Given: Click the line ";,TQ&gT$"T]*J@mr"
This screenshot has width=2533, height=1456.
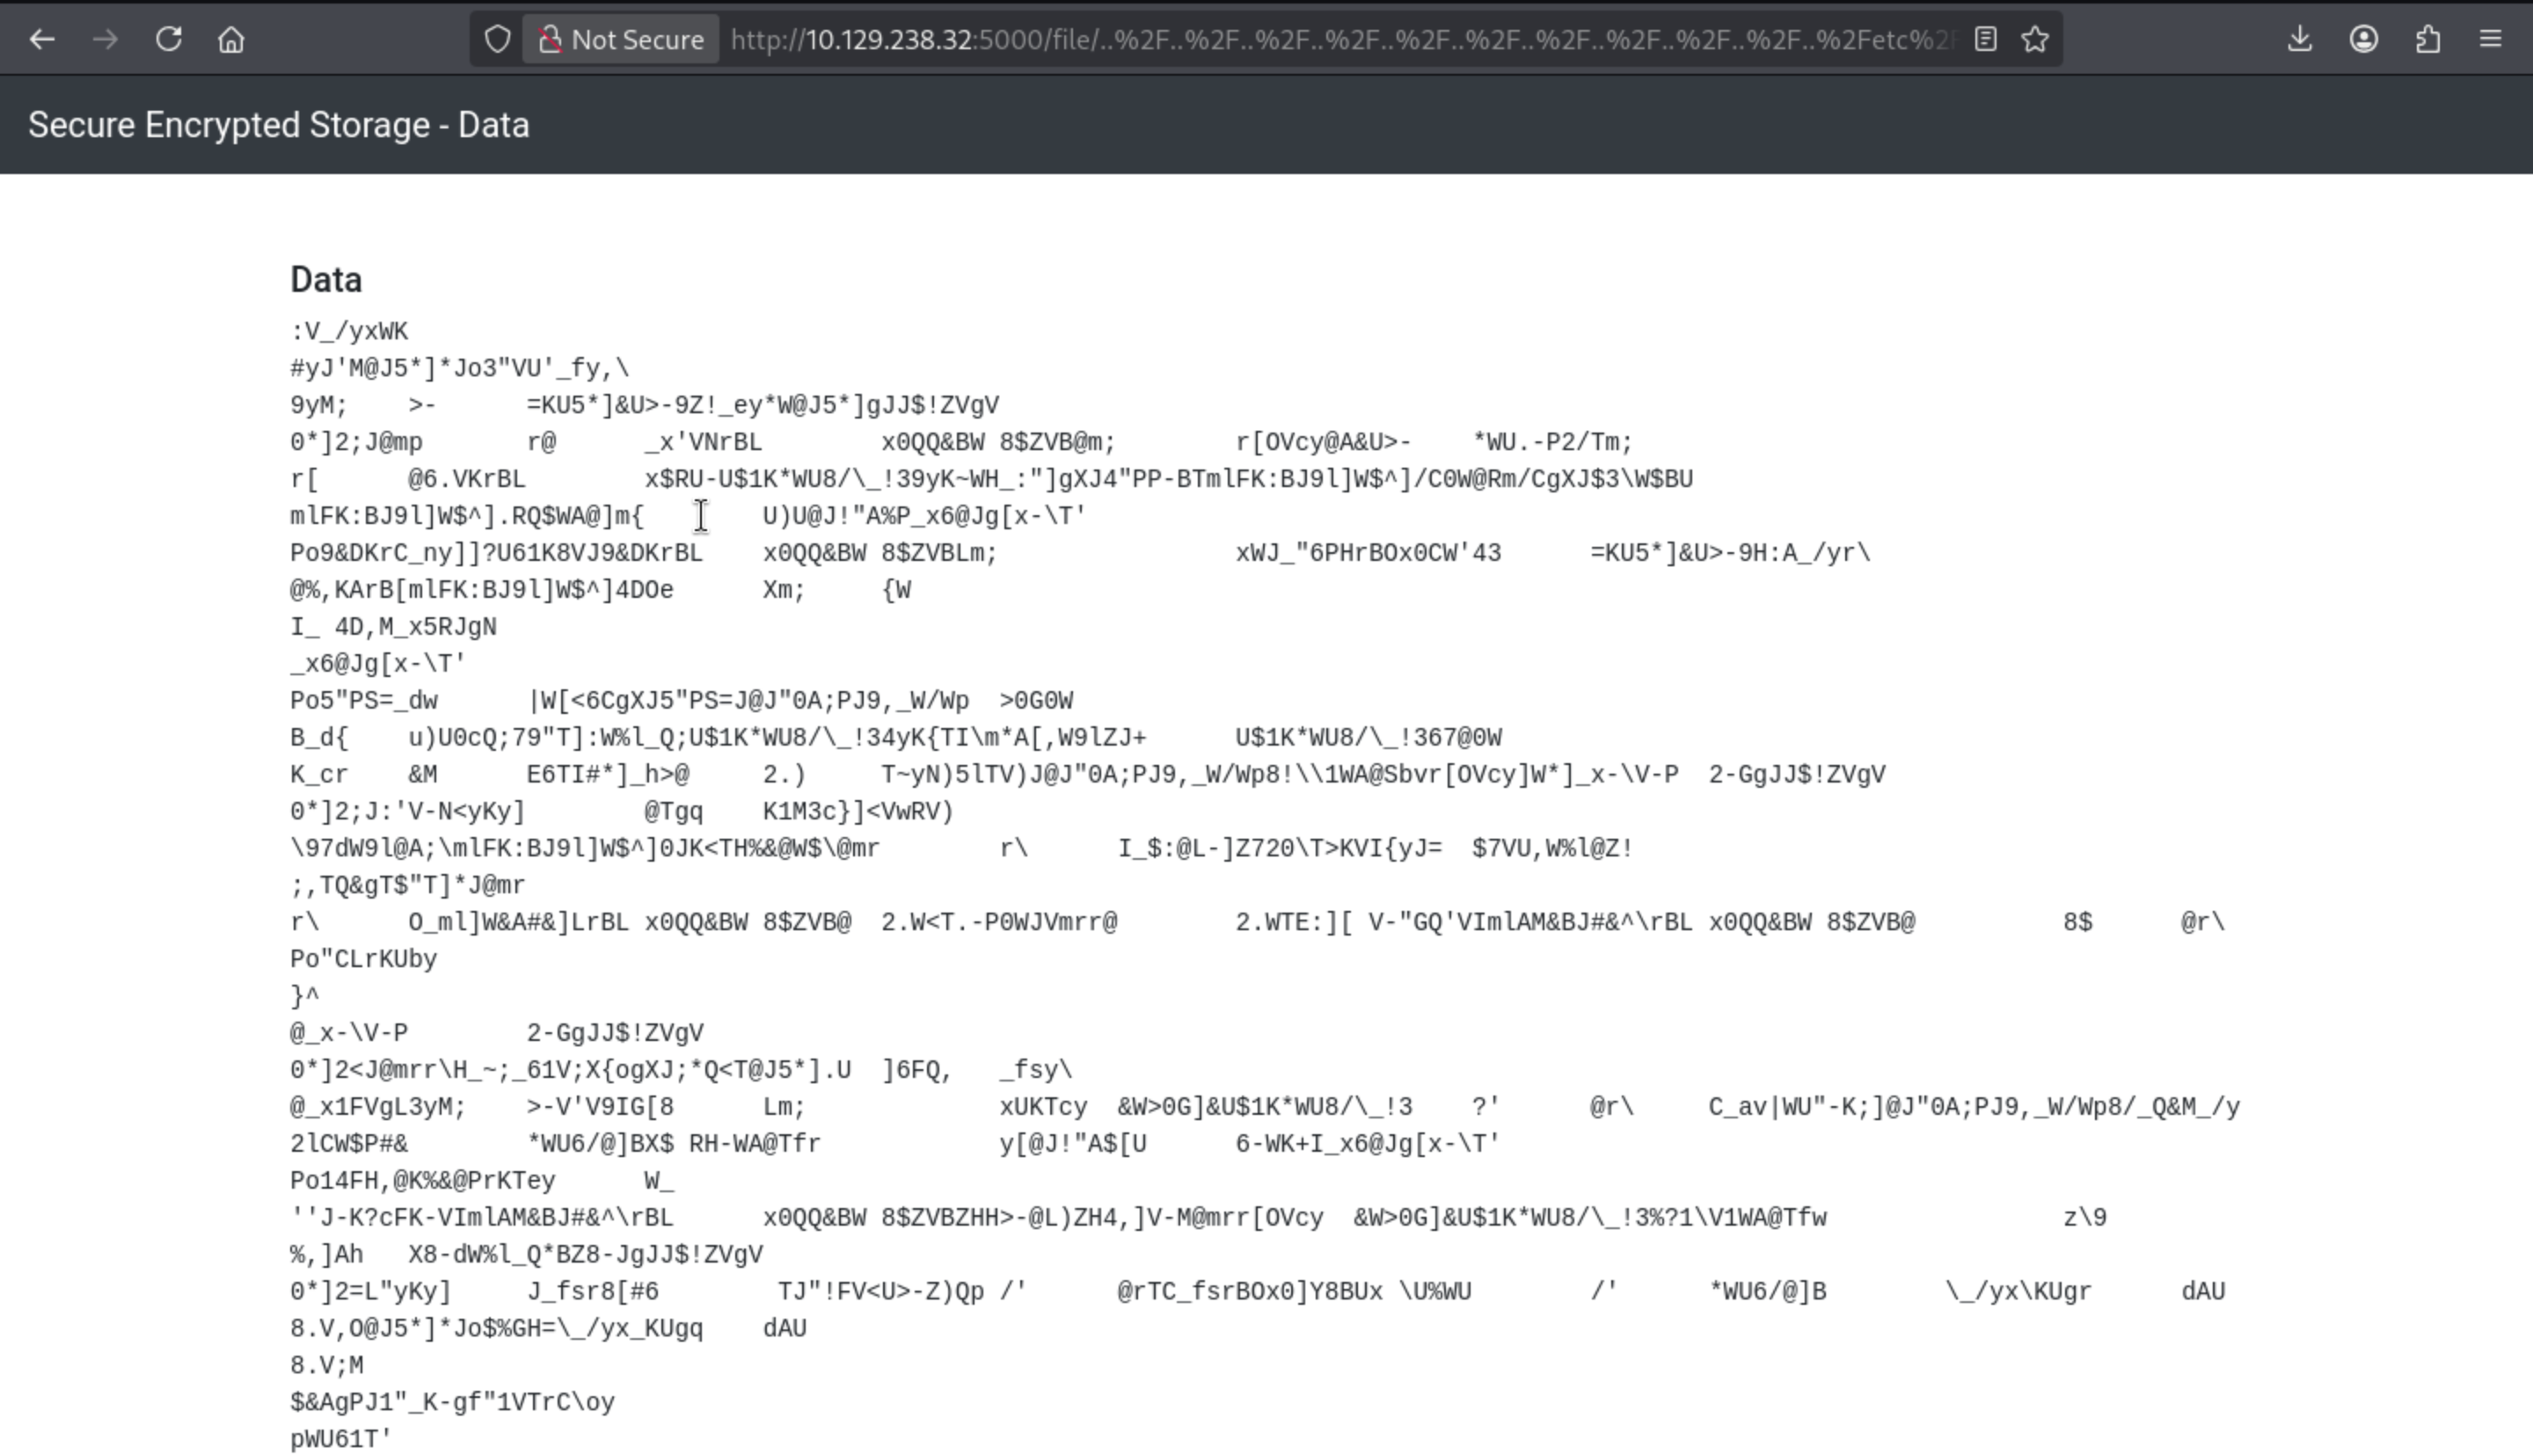Looking at the screenshot, I should click(x=407, y=886).
